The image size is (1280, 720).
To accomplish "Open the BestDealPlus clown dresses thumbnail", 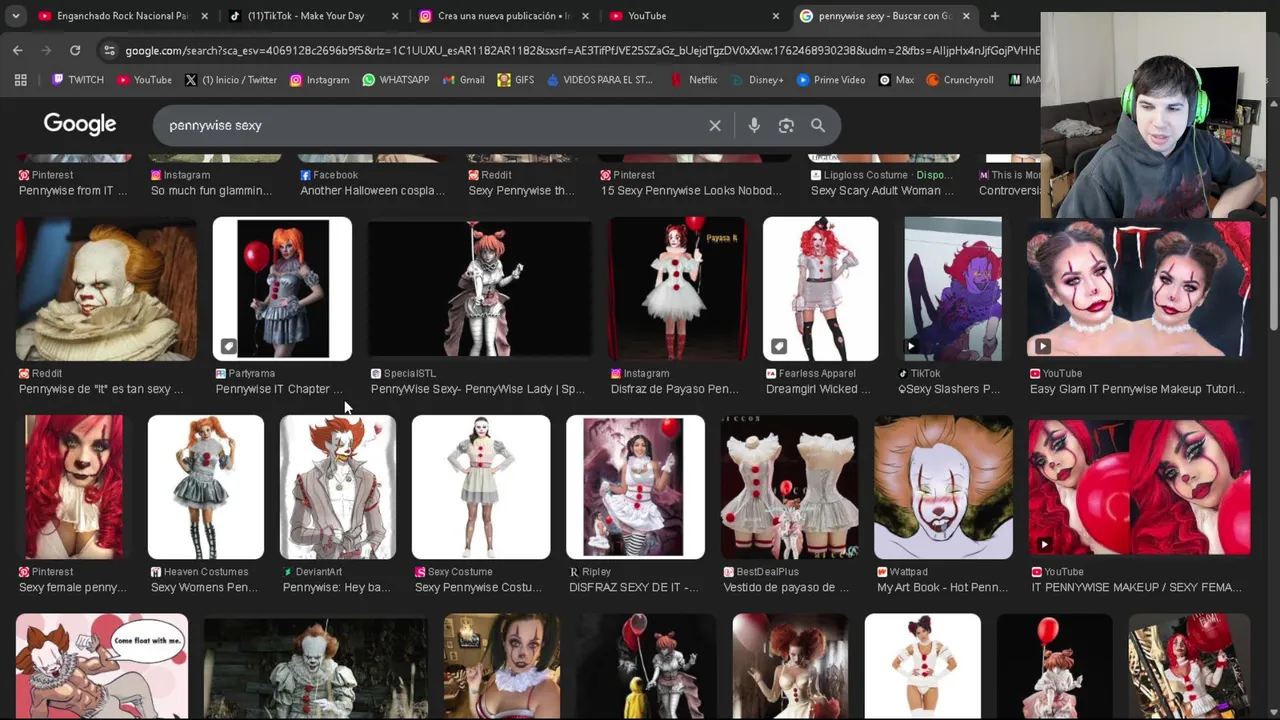I will [x=789, y=487].
